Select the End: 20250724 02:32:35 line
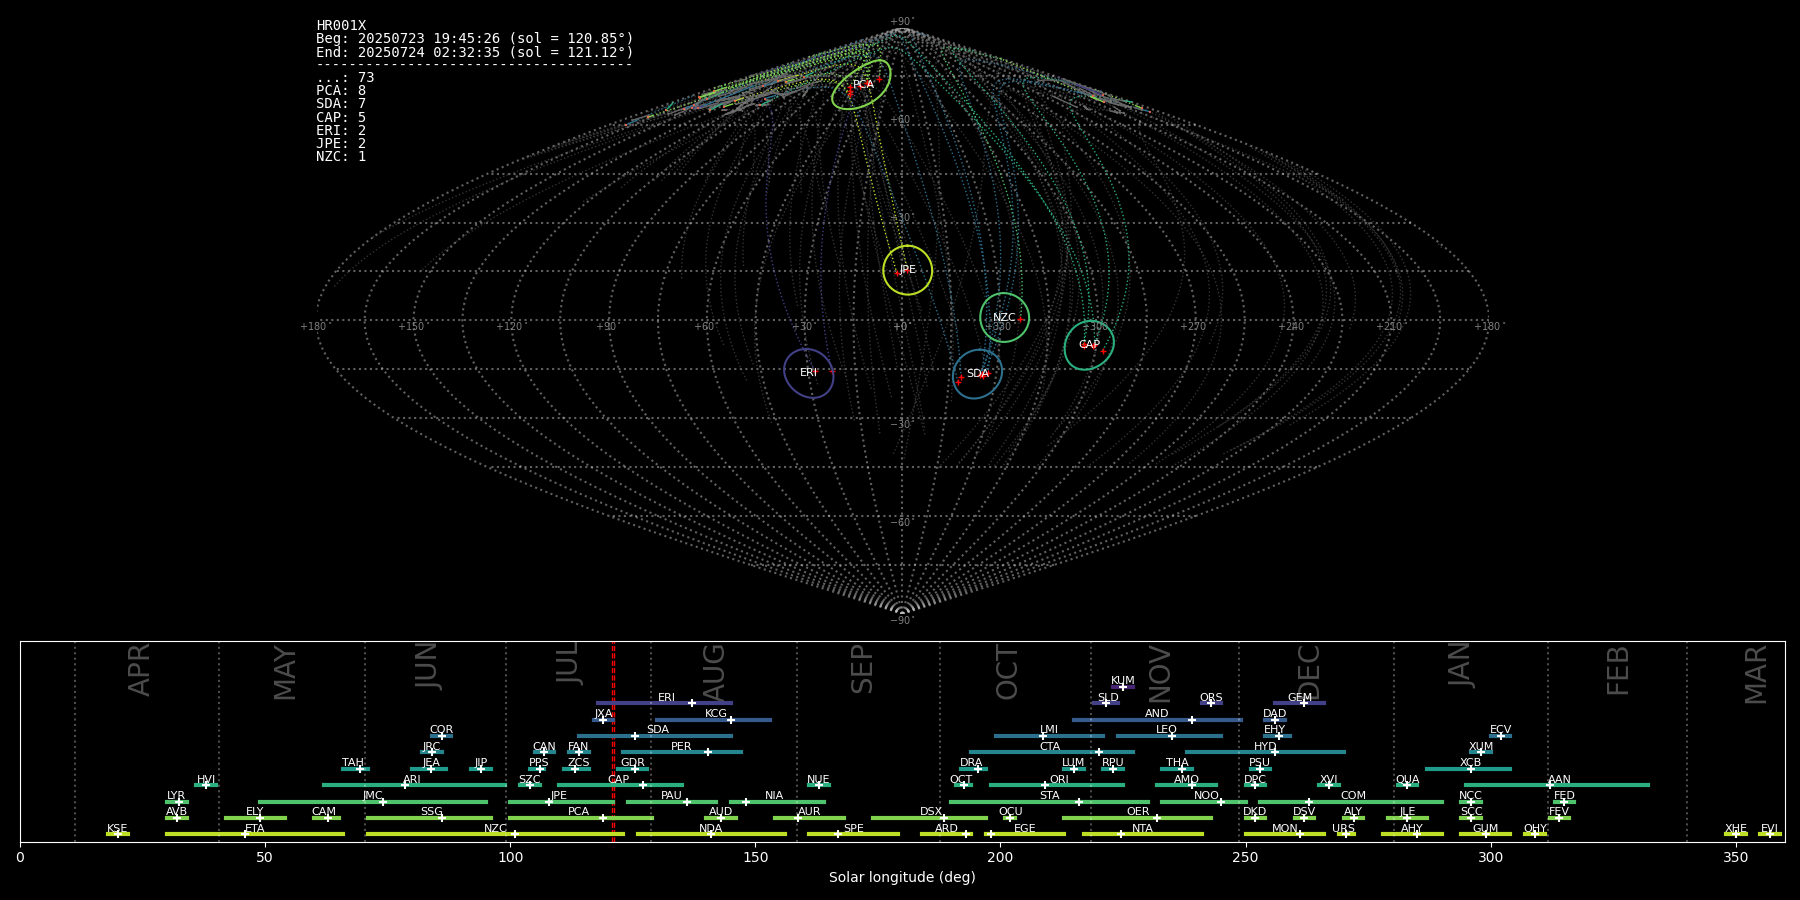The height and width of the screenshot is (900, 1800). [x=475, y=52]
